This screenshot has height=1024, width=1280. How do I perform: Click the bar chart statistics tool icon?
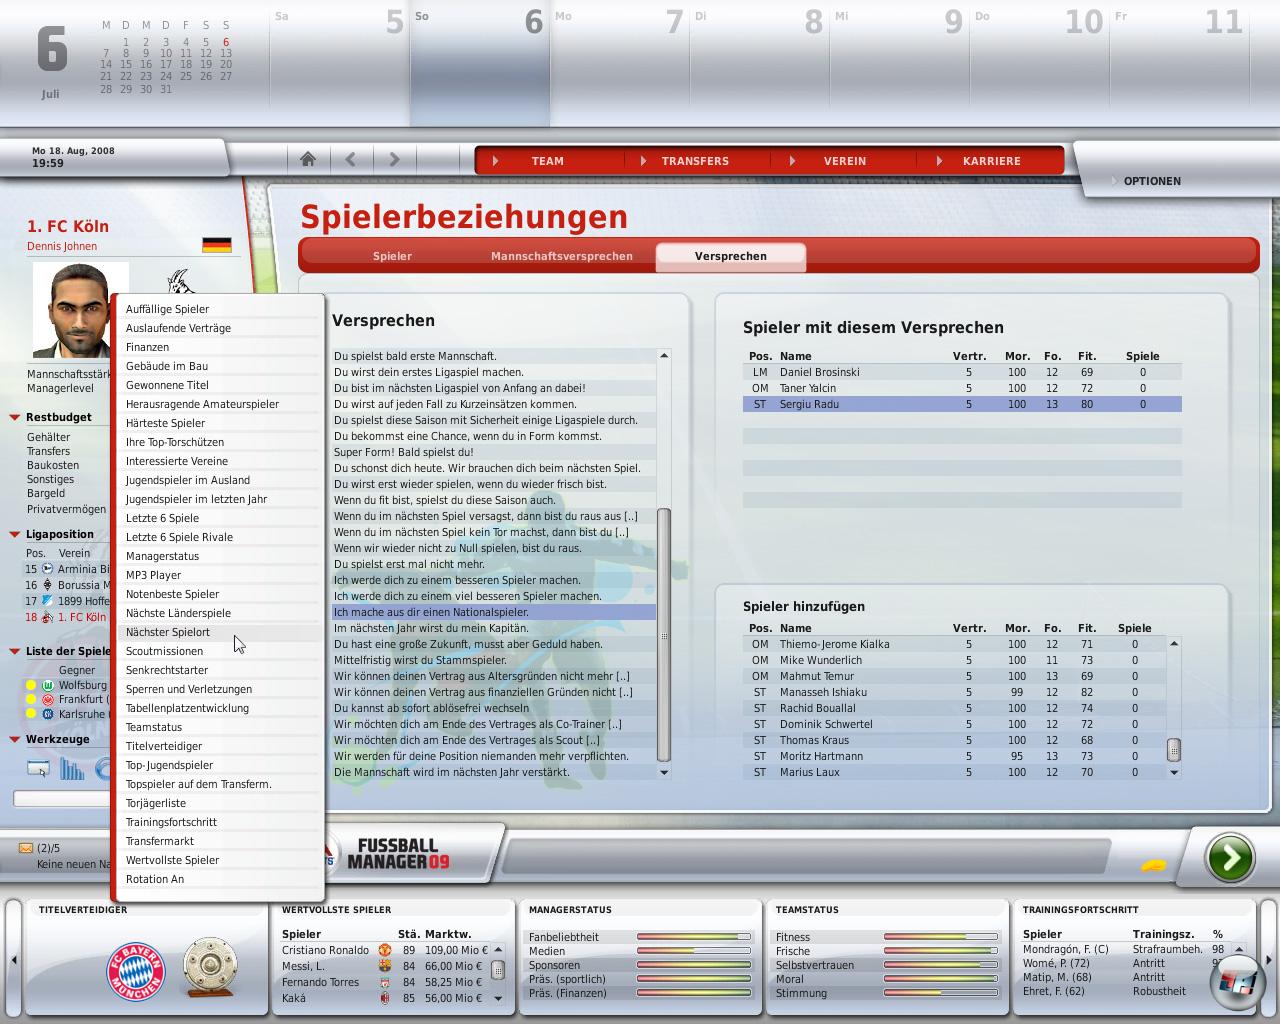coord(72,768)
